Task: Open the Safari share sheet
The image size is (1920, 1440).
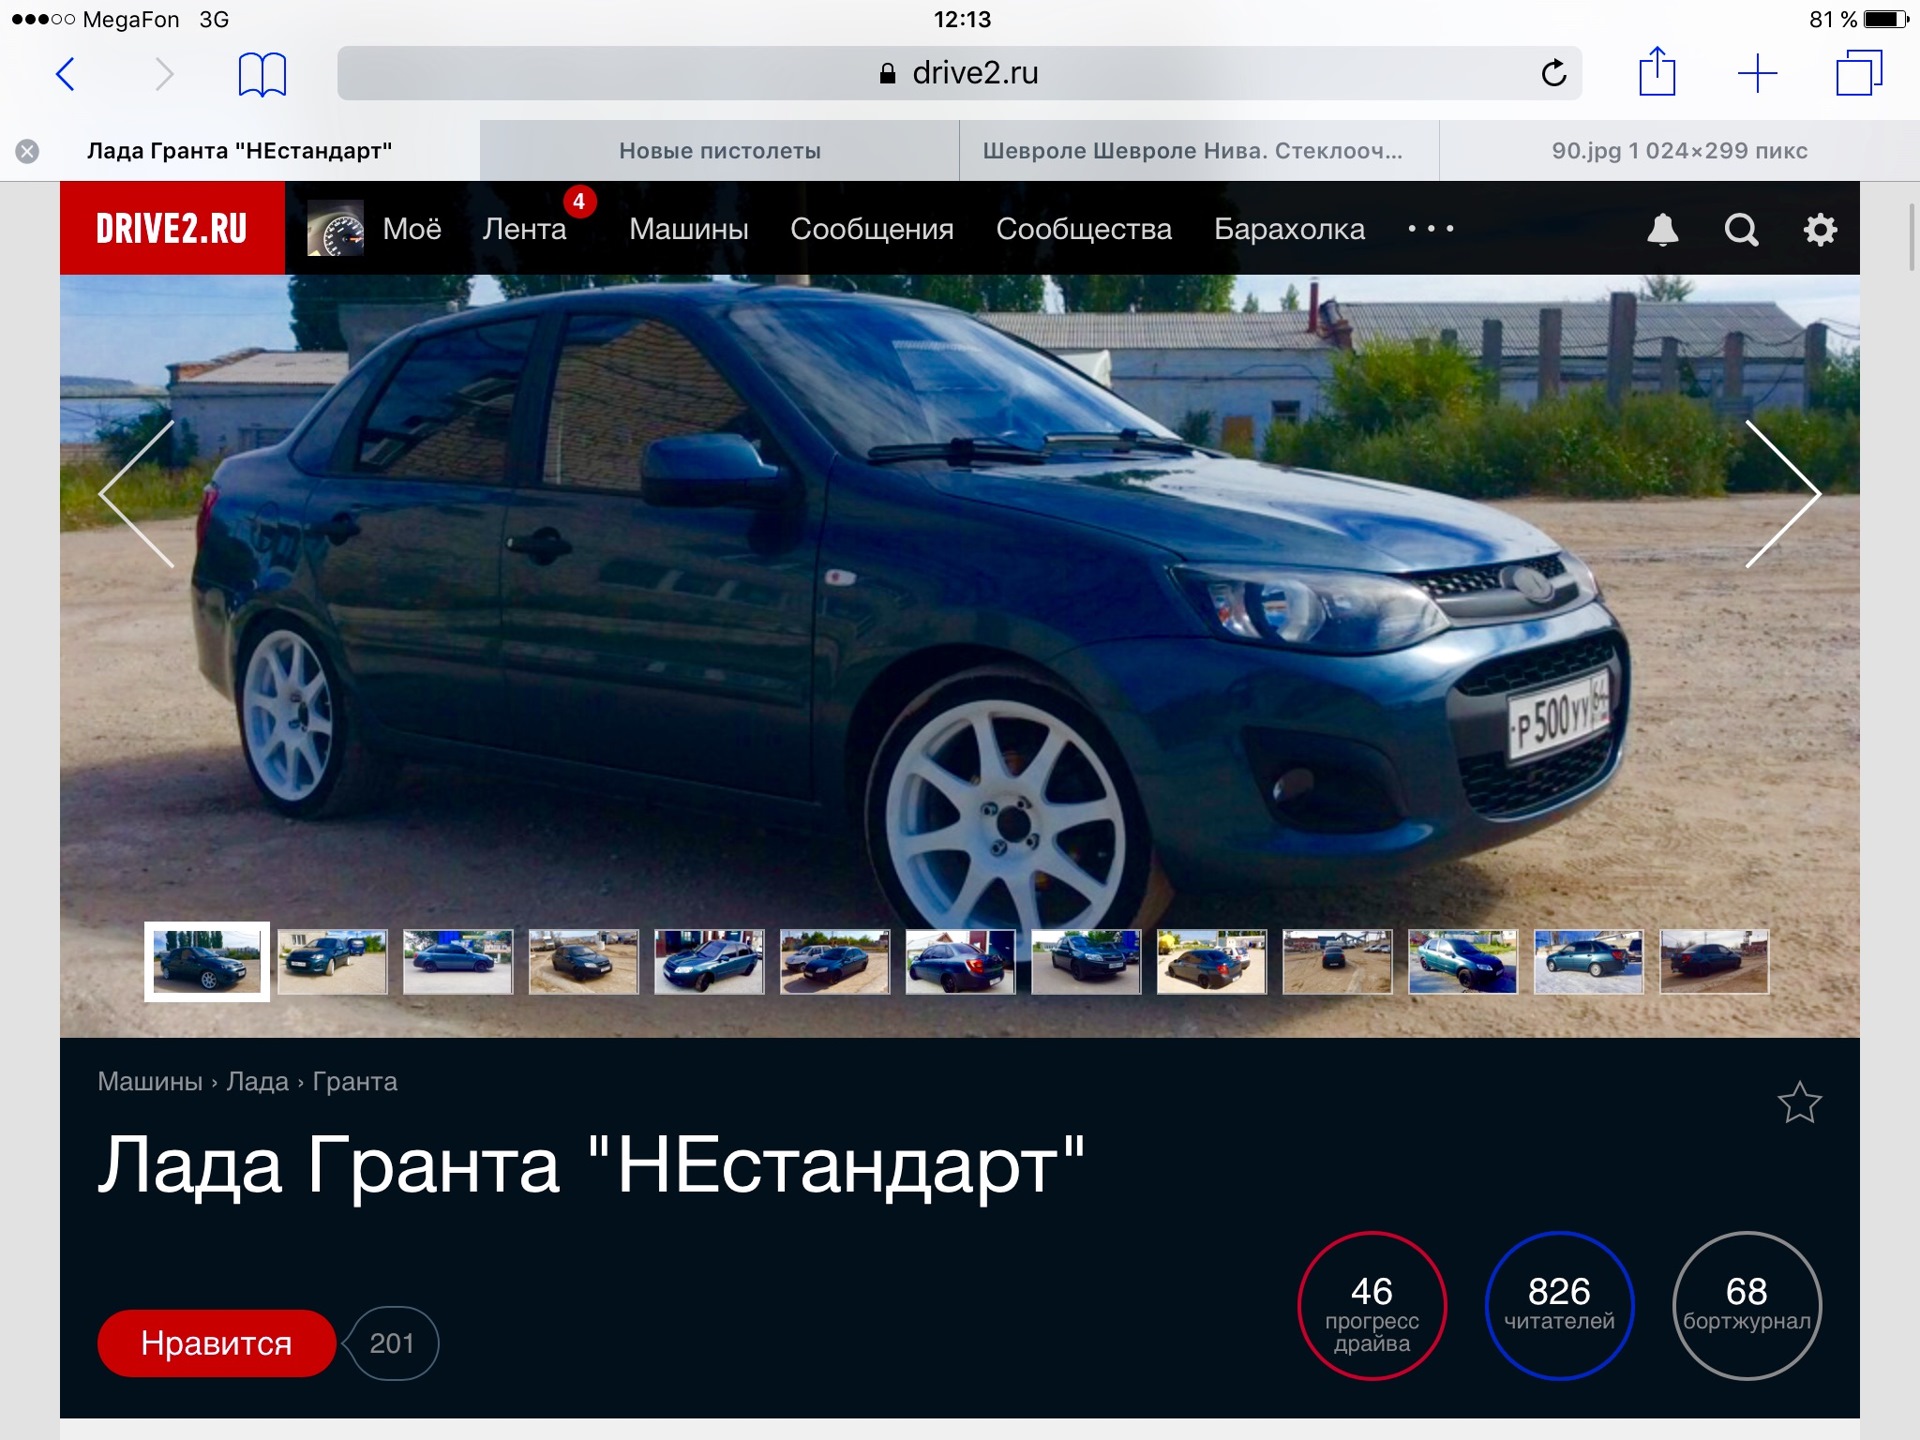Action: pyautogui.click(x=1657, y=72)
